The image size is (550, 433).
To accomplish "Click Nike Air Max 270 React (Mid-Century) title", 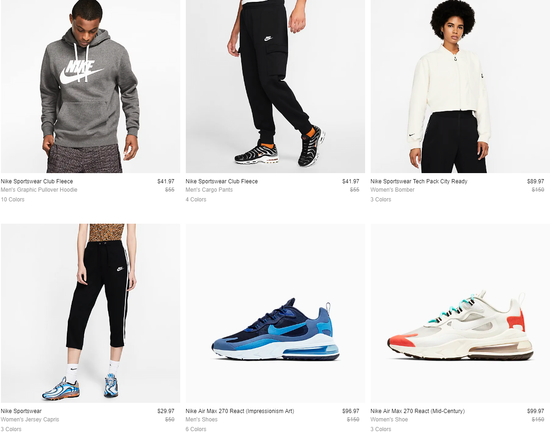I will (417, 411).
